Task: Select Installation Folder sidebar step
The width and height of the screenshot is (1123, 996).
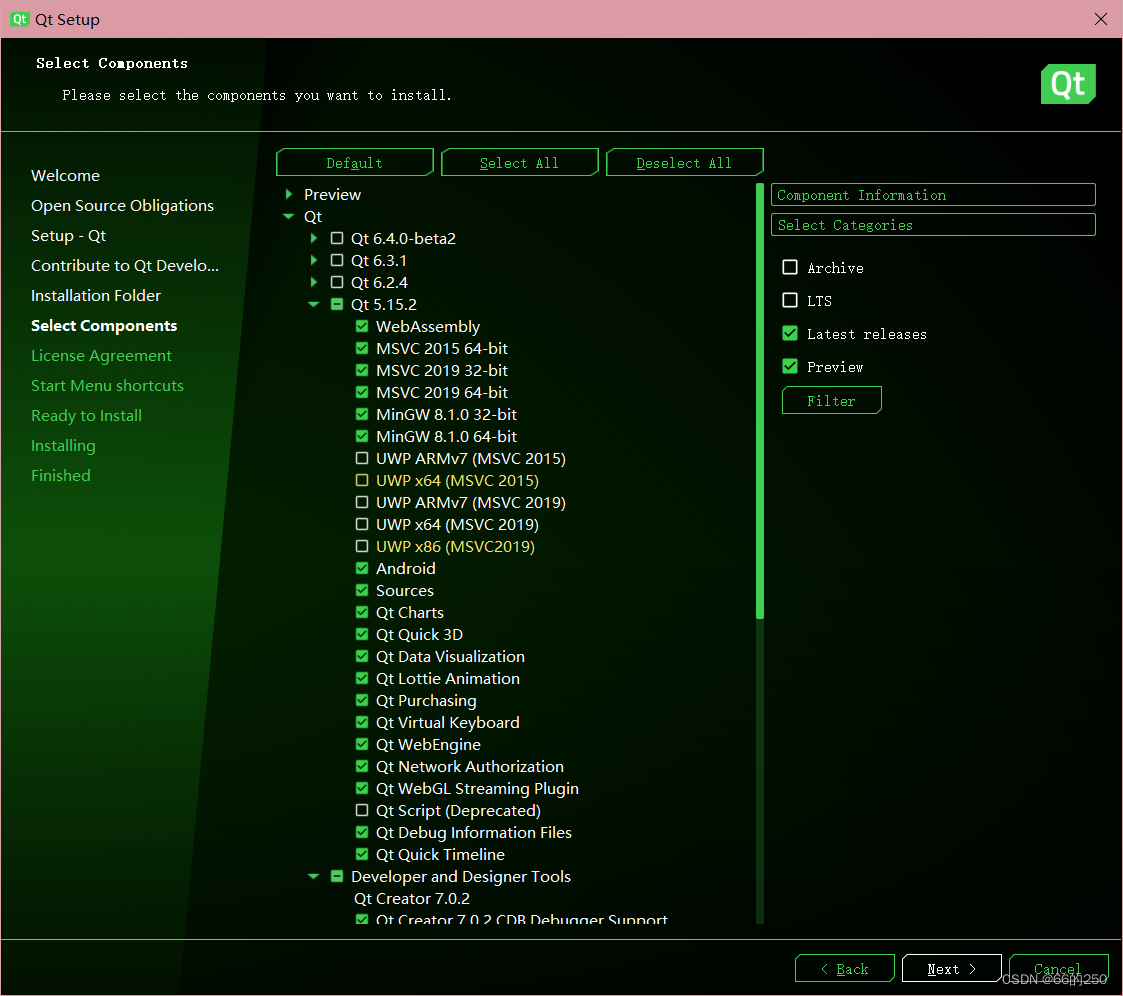Action: (96, 296)
